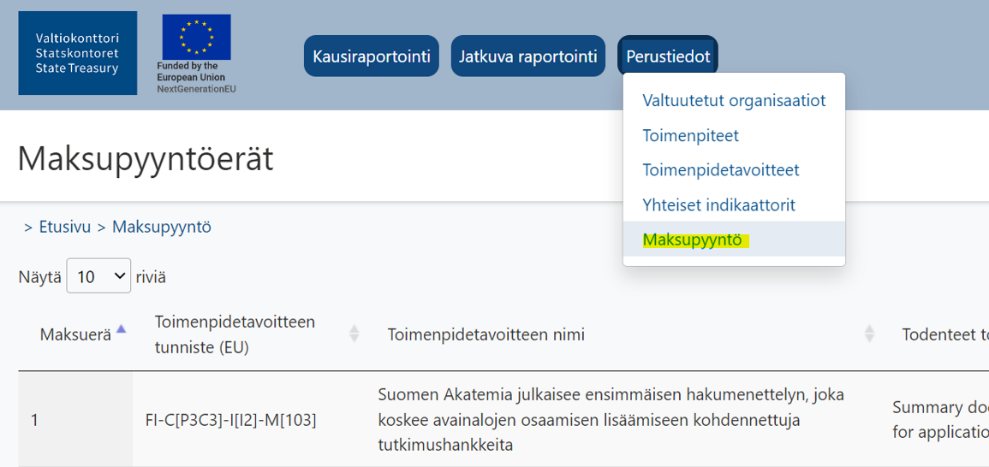The height and width of the screenshot is (467, 989).
Task: Choose Toimenpidetavoitteet menu entry
Action: (720, 170)
